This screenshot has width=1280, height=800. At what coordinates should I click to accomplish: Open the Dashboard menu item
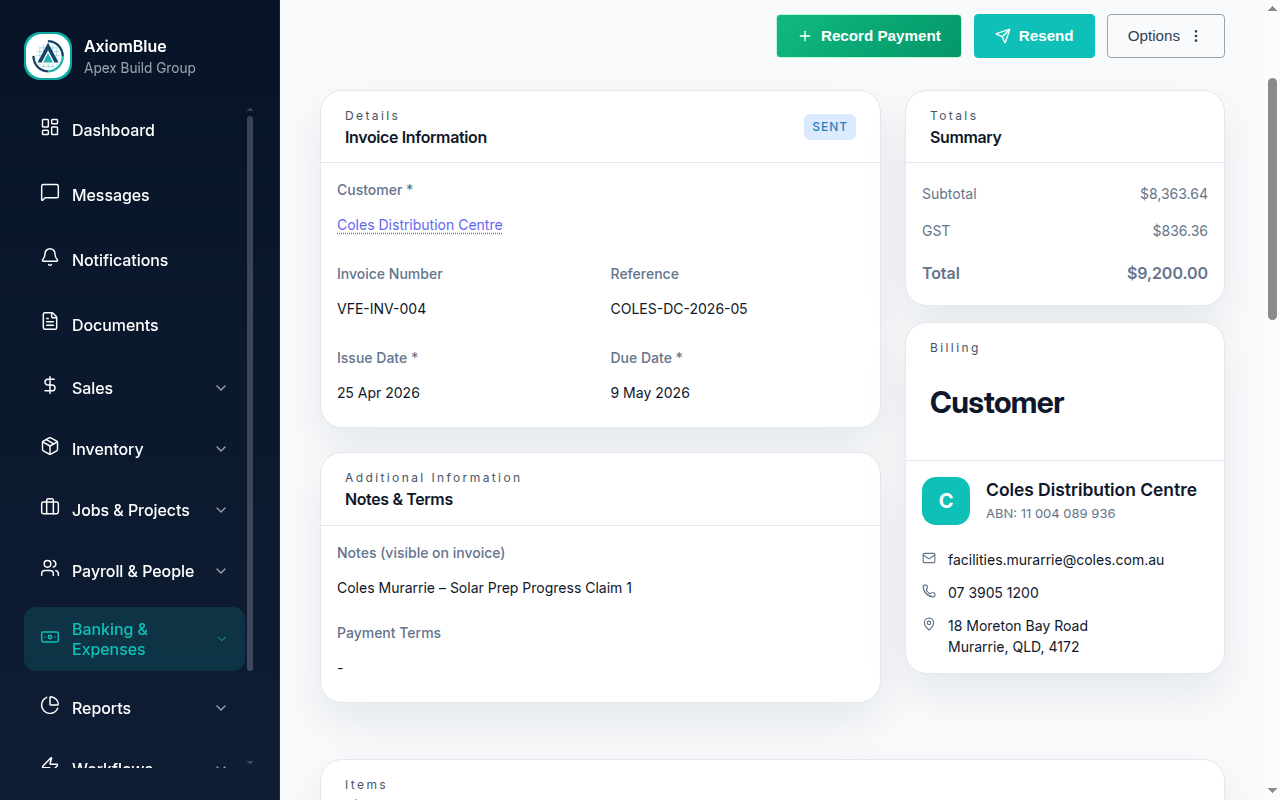coord(134,130)
